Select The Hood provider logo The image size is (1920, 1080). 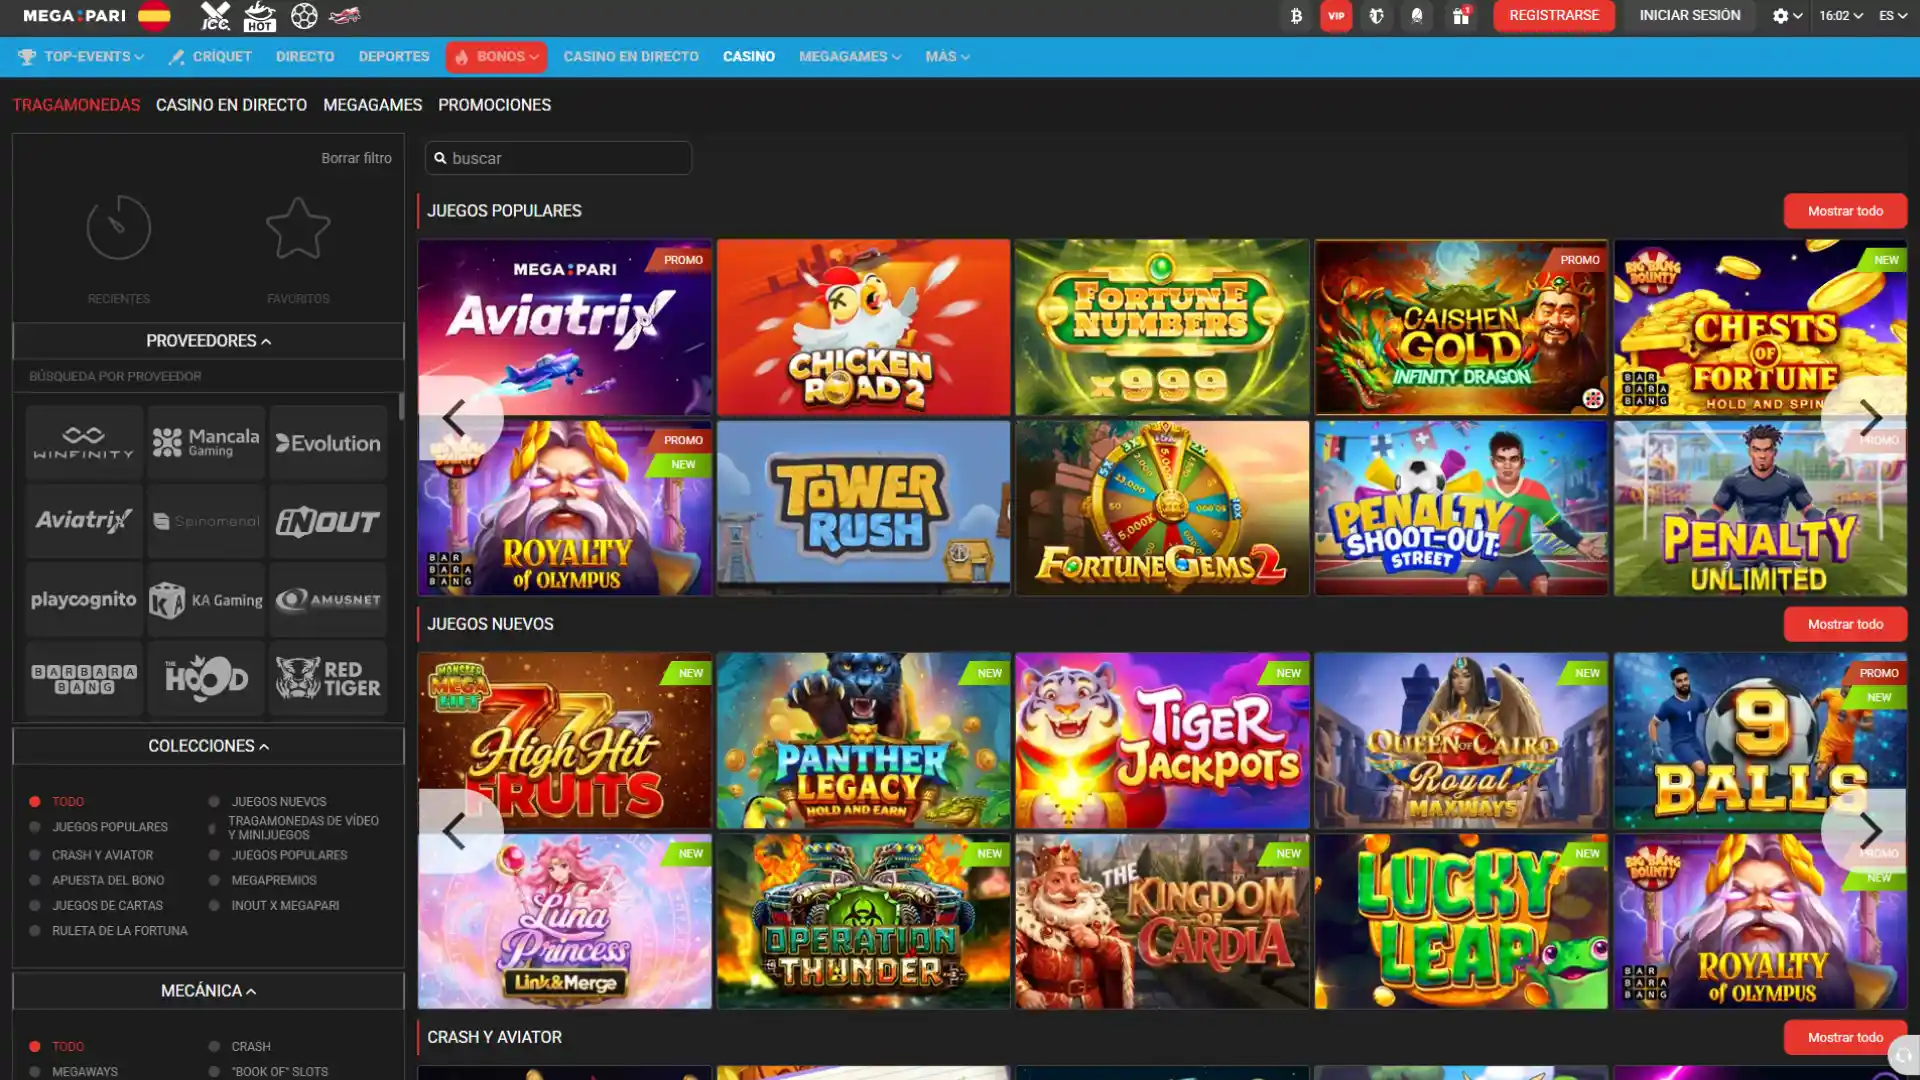click(x=206, y=679)
